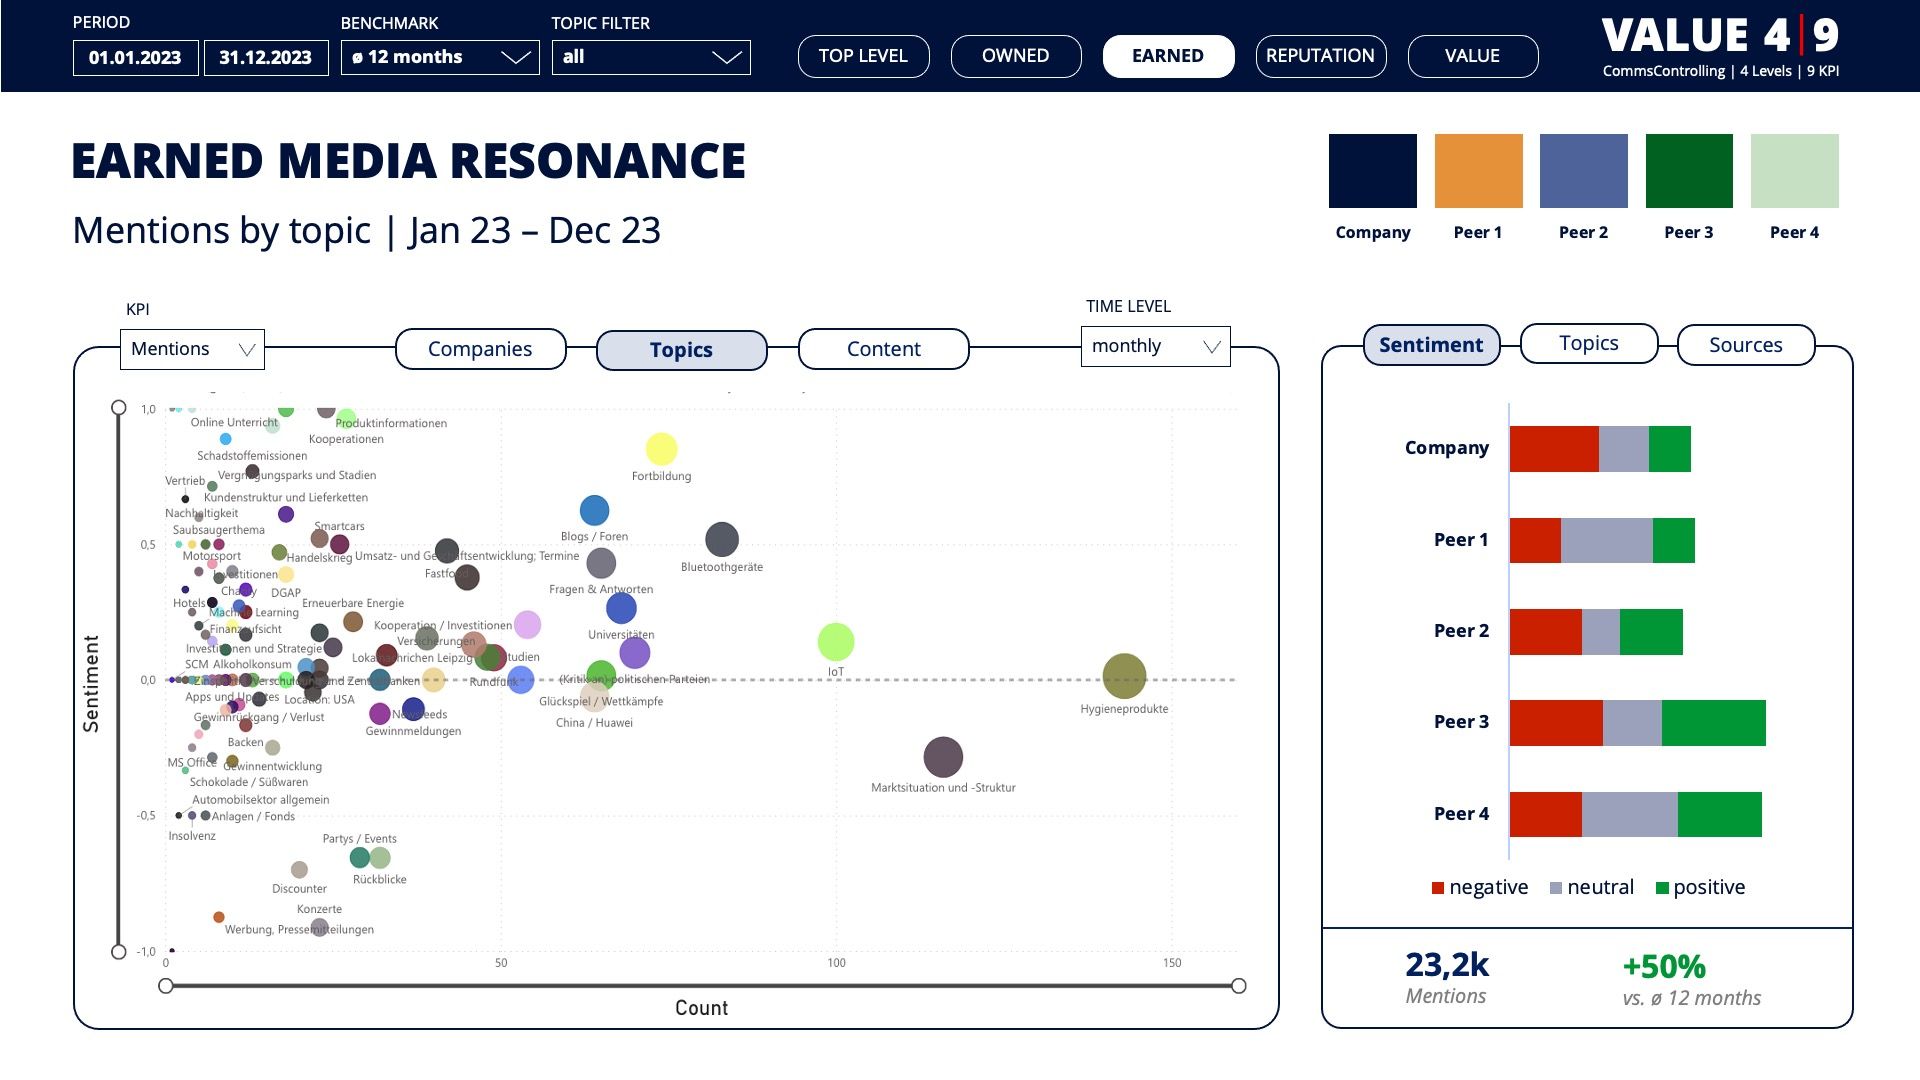Open the Benchmark ø 12 months dropdown
The image size is (1920, 1080).
[439, 57]
